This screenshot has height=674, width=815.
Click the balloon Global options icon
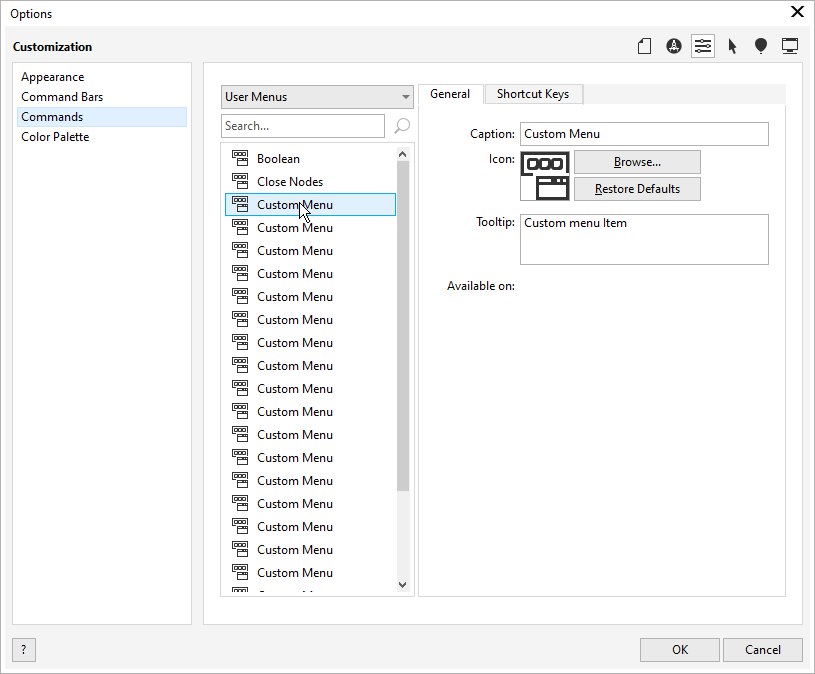tap(761, 46)
